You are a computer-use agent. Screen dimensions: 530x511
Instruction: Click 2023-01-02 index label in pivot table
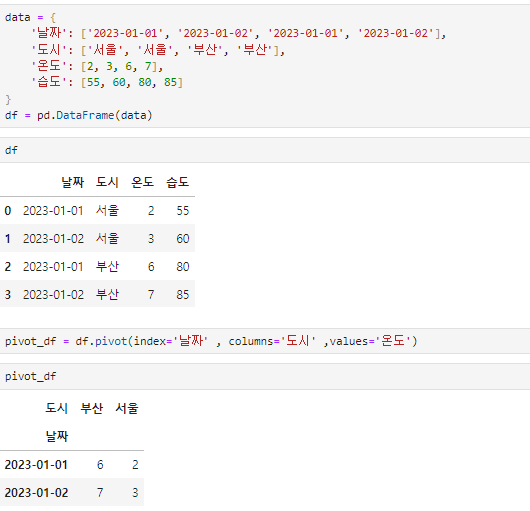coord(36,493)
